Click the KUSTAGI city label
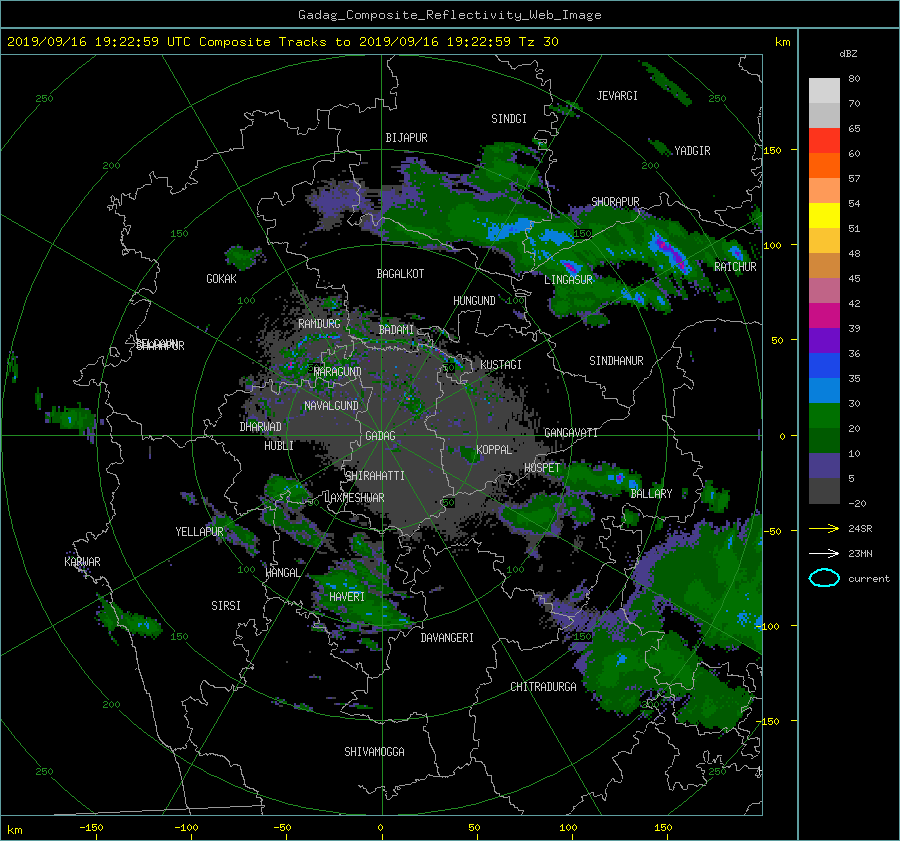This screenshot has width=900, height=841. (501, 365)
